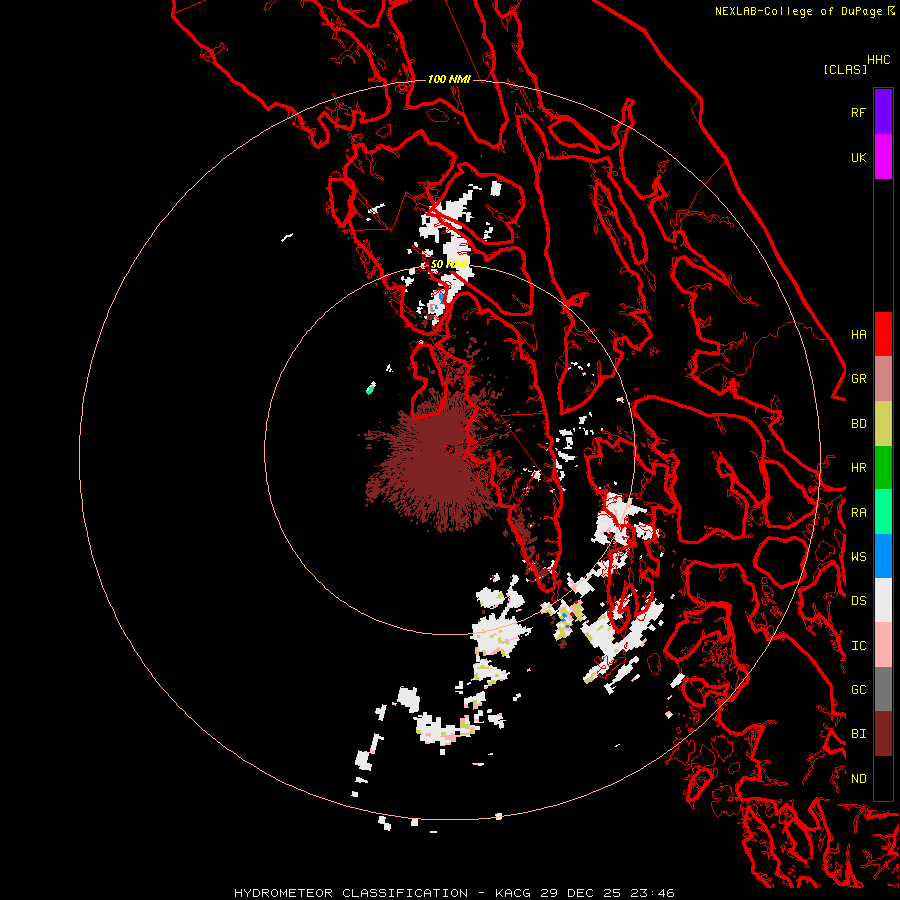This screenshot has width=900, height=900.
Task: Click the DS white legend swatch
Action: point(883,600)
